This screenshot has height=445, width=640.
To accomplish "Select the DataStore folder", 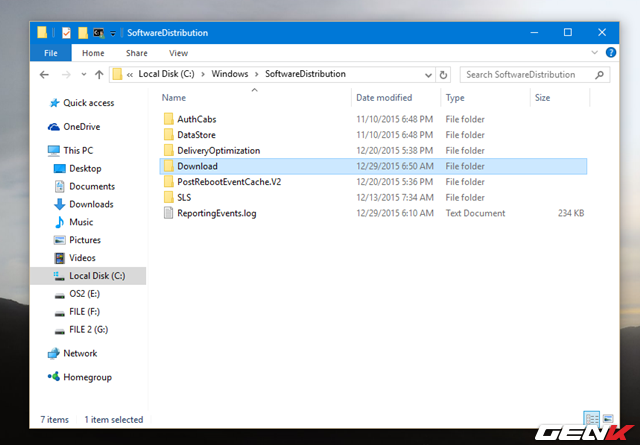I will (196, 134).
